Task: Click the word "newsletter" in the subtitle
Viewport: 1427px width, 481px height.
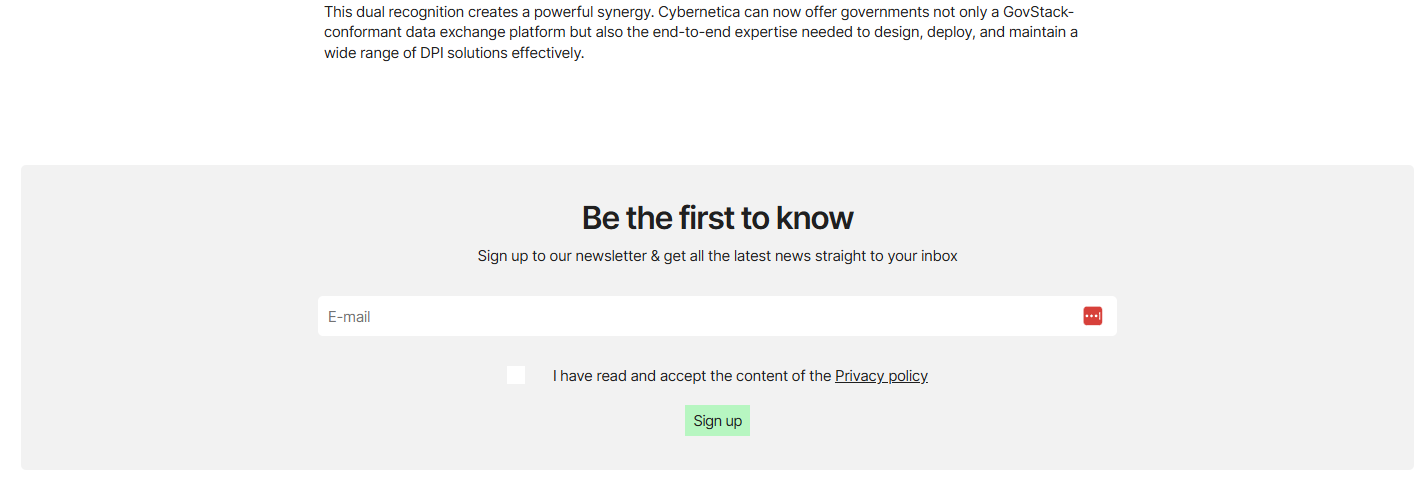Action: point(611,256)
